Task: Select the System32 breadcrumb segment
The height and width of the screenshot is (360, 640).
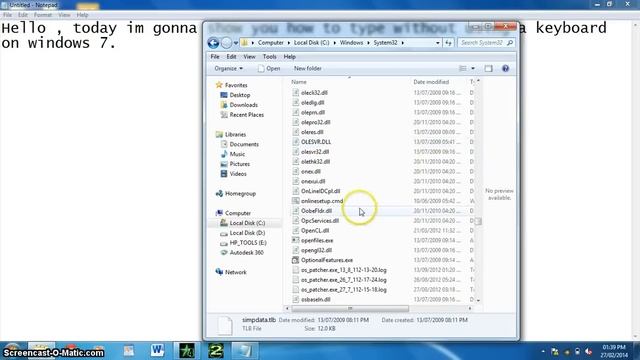Action: [x=385, y=42]
